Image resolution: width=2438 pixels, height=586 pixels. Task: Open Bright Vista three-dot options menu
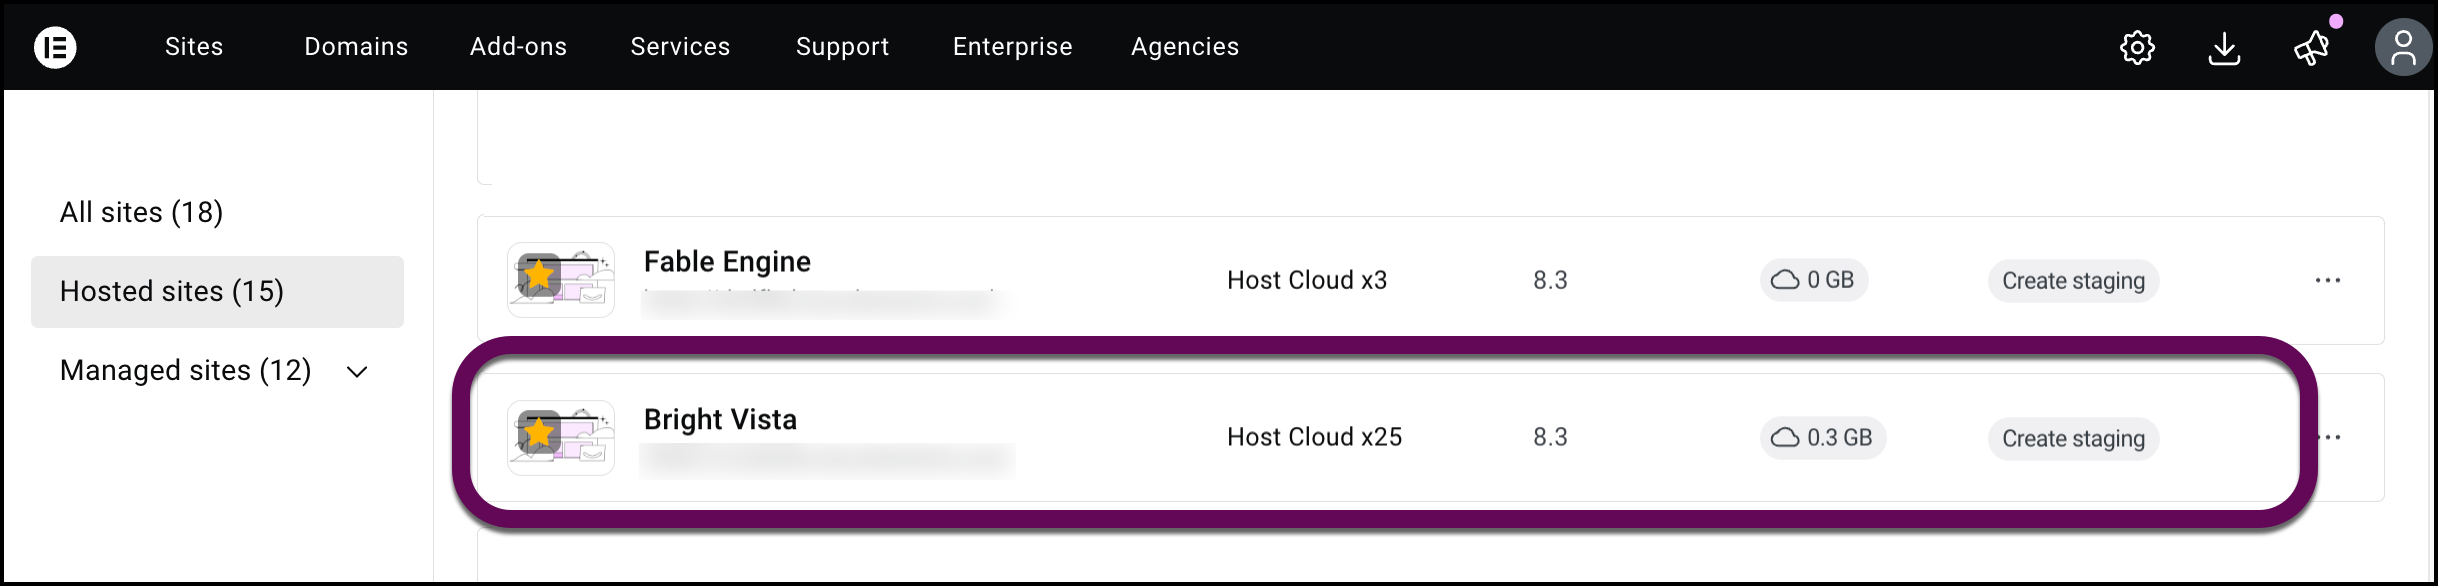[x=2332, y=437]
